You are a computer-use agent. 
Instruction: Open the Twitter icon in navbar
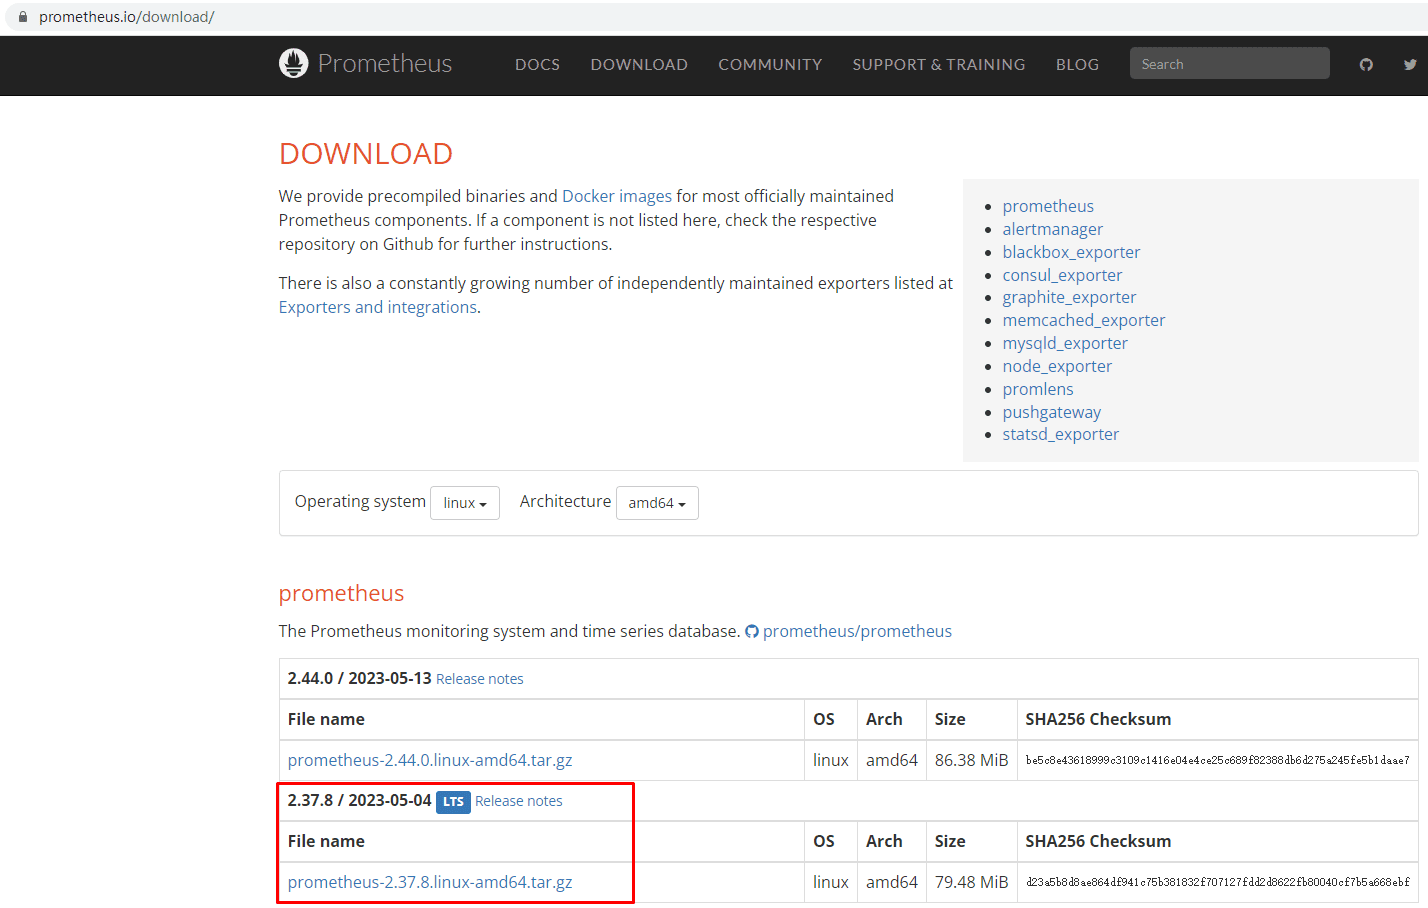(x=1410, y=64)
